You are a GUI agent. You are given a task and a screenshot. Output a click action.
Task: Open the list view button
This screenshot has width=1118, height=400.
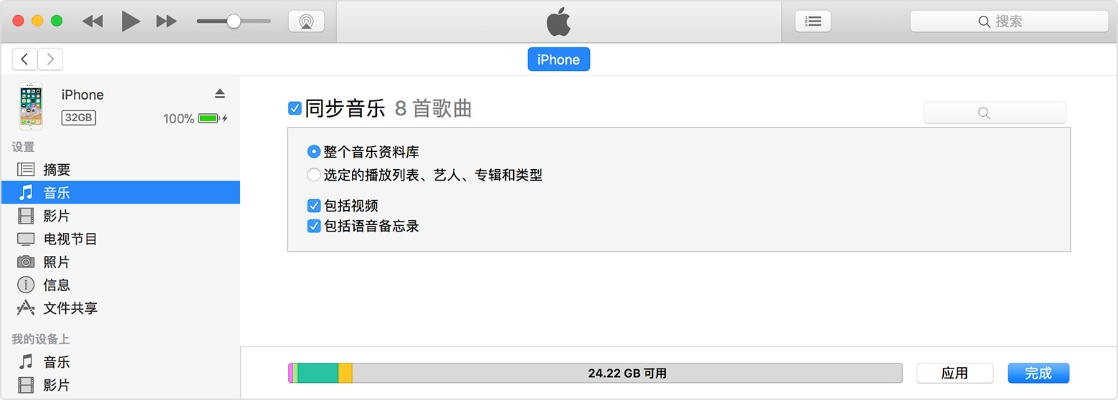[813, 21]
